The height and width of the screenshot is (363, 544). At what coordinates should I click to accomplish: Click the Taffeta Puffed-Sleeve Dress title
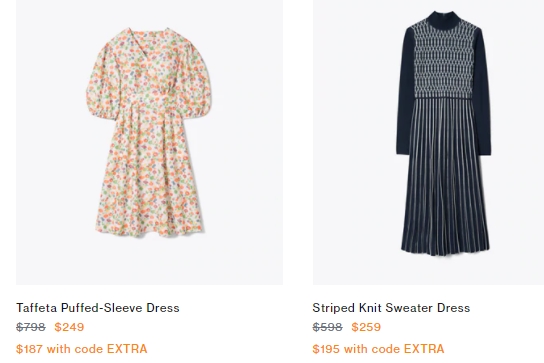[x=98, y=308]
